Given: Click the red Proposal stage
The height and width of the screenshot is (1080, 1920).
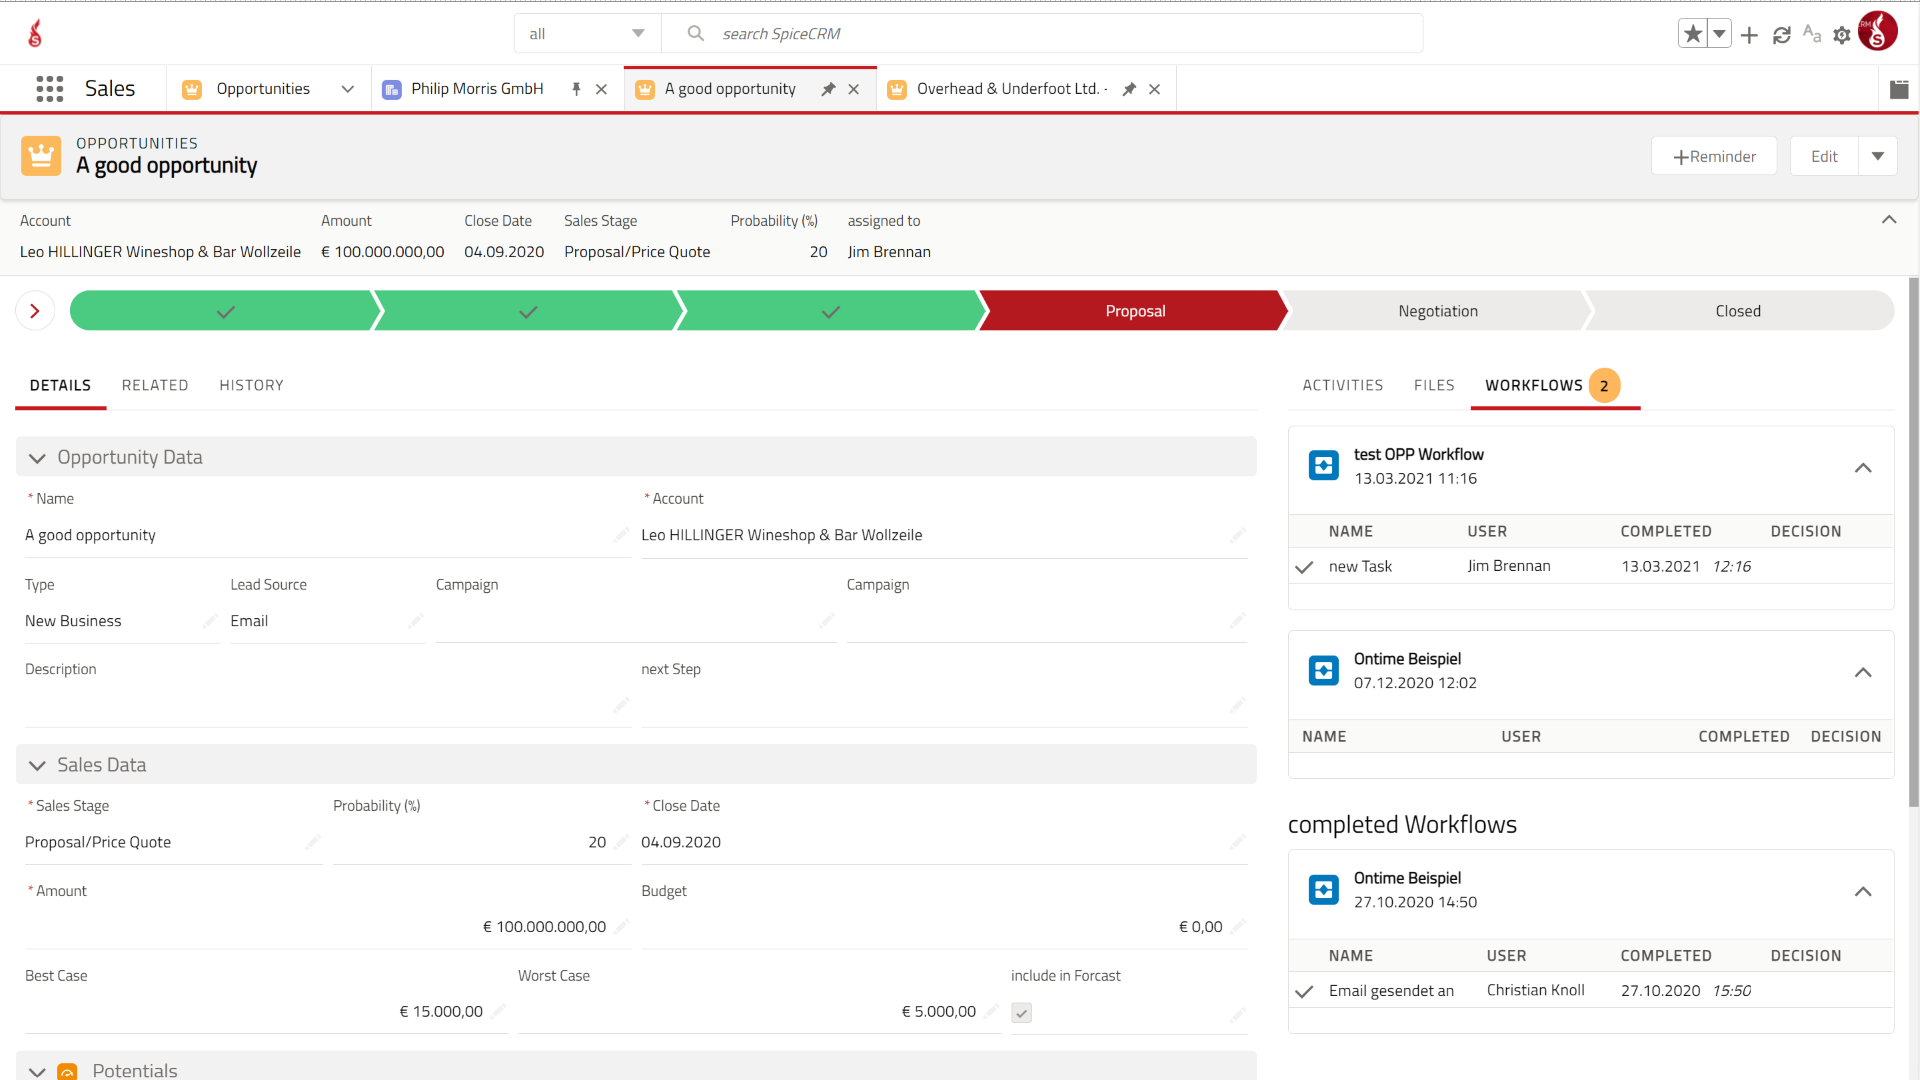Looking at the screenshot, I should tap(1135, 311).
